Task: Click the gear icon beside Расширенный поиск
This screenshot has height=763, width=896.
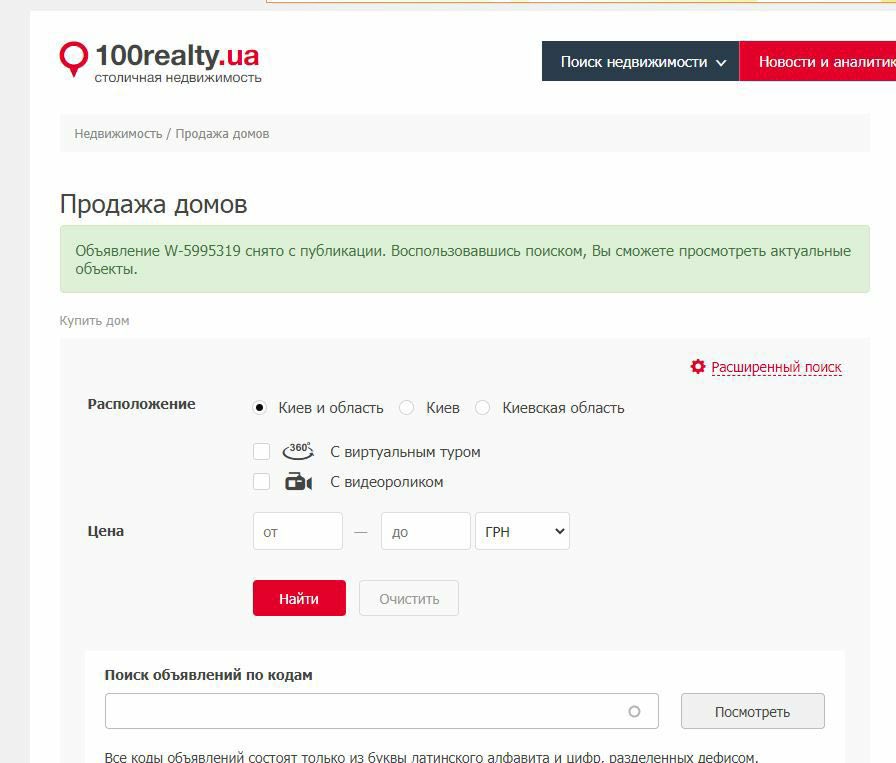Action: (x=698, y=367)
